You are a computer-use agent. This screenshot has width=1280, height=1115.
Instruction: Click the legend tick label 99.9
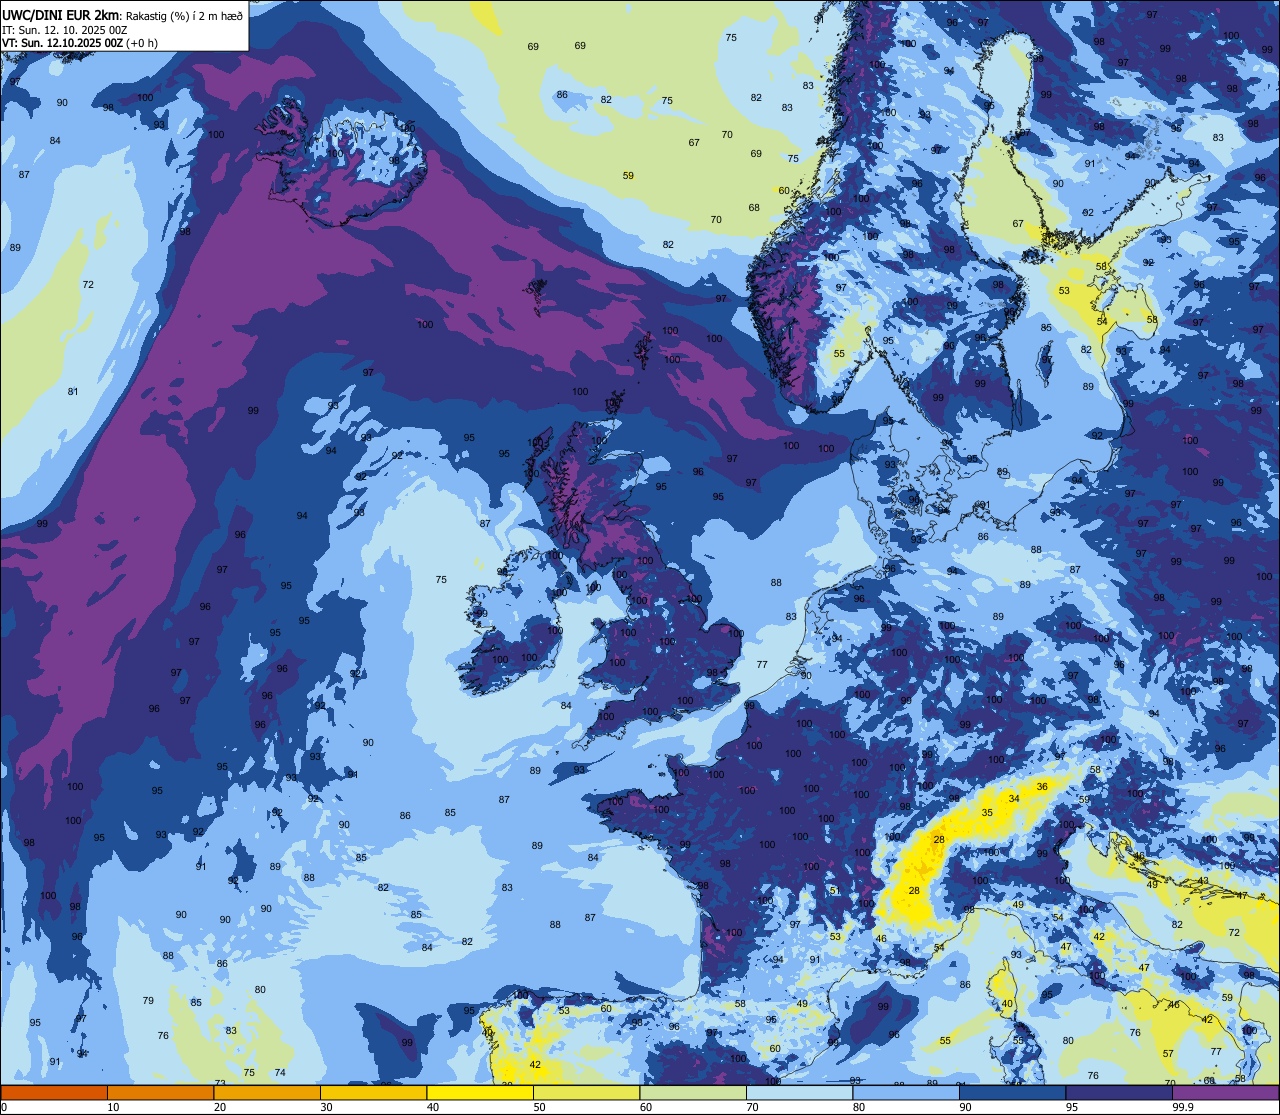1183,1107
